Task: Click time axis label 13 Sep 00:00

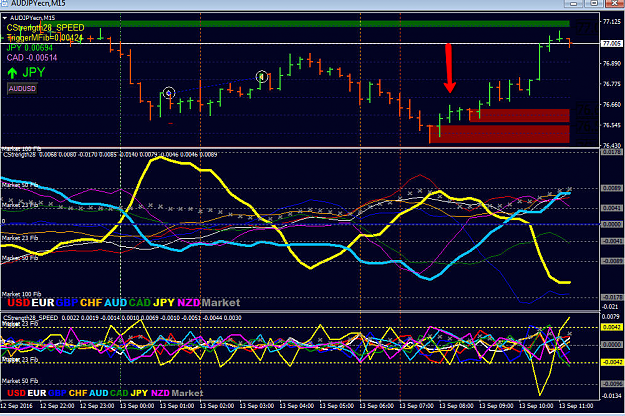Action: tap(137, 406)
